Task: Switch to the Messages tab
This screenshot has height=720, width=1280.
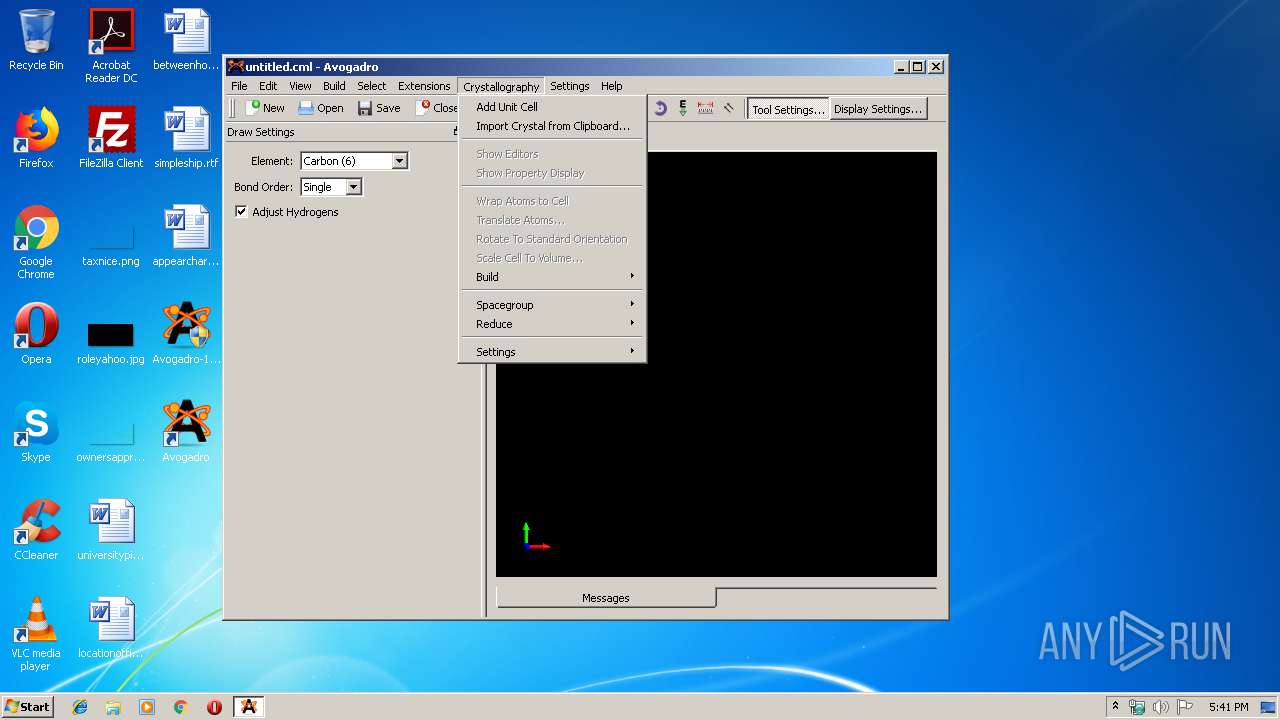Action: (x=606, y=598)
